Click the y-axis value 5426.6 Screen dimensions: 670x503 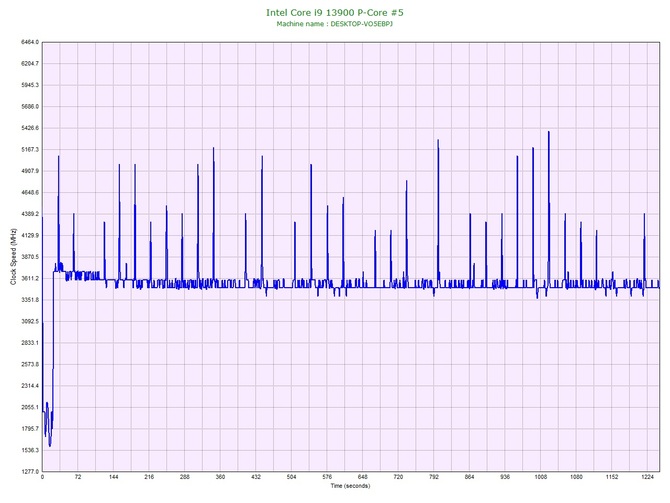point(30,128)
